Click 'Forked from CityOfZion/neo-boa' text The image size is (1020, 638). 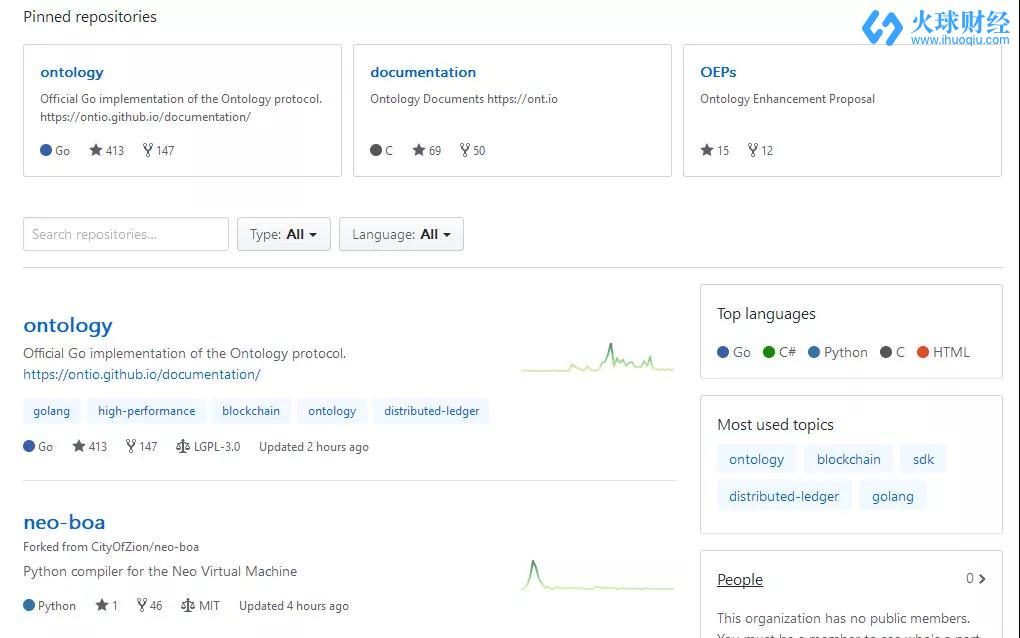tap(111, 547)
